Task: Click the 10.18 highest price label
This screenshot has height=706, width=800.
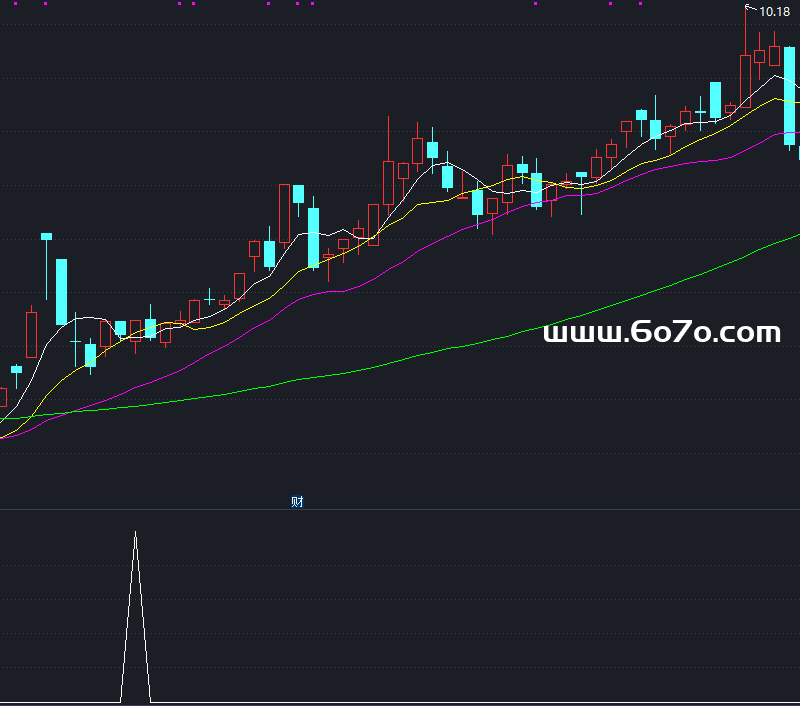Action: tap(774, 12)
